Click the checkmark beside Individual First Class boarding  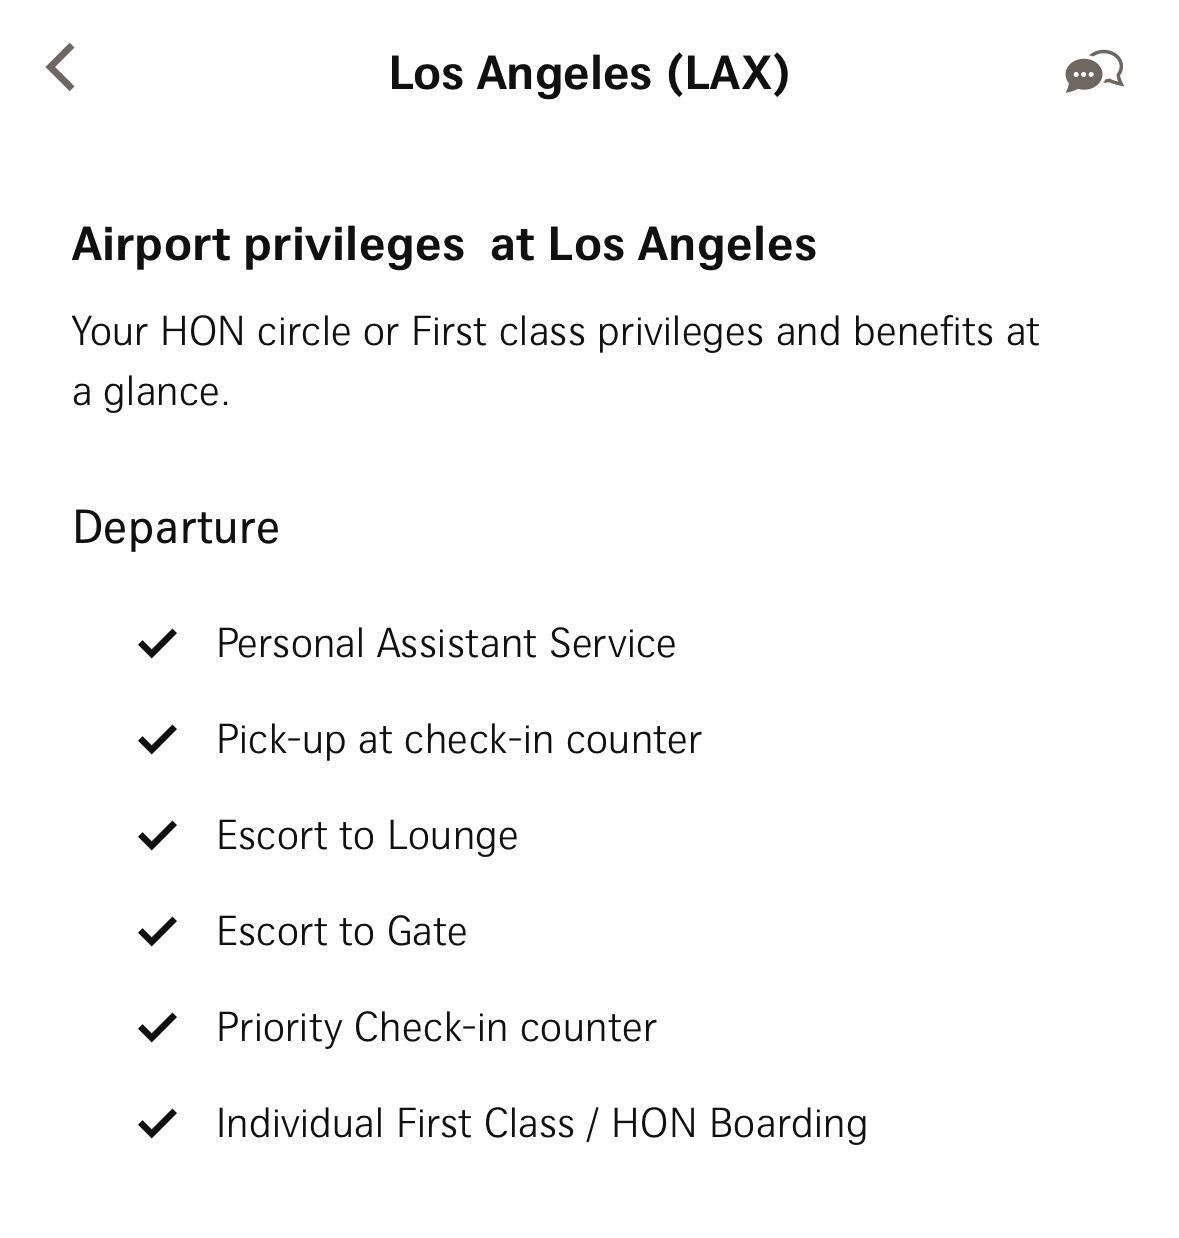[157, 1124]
